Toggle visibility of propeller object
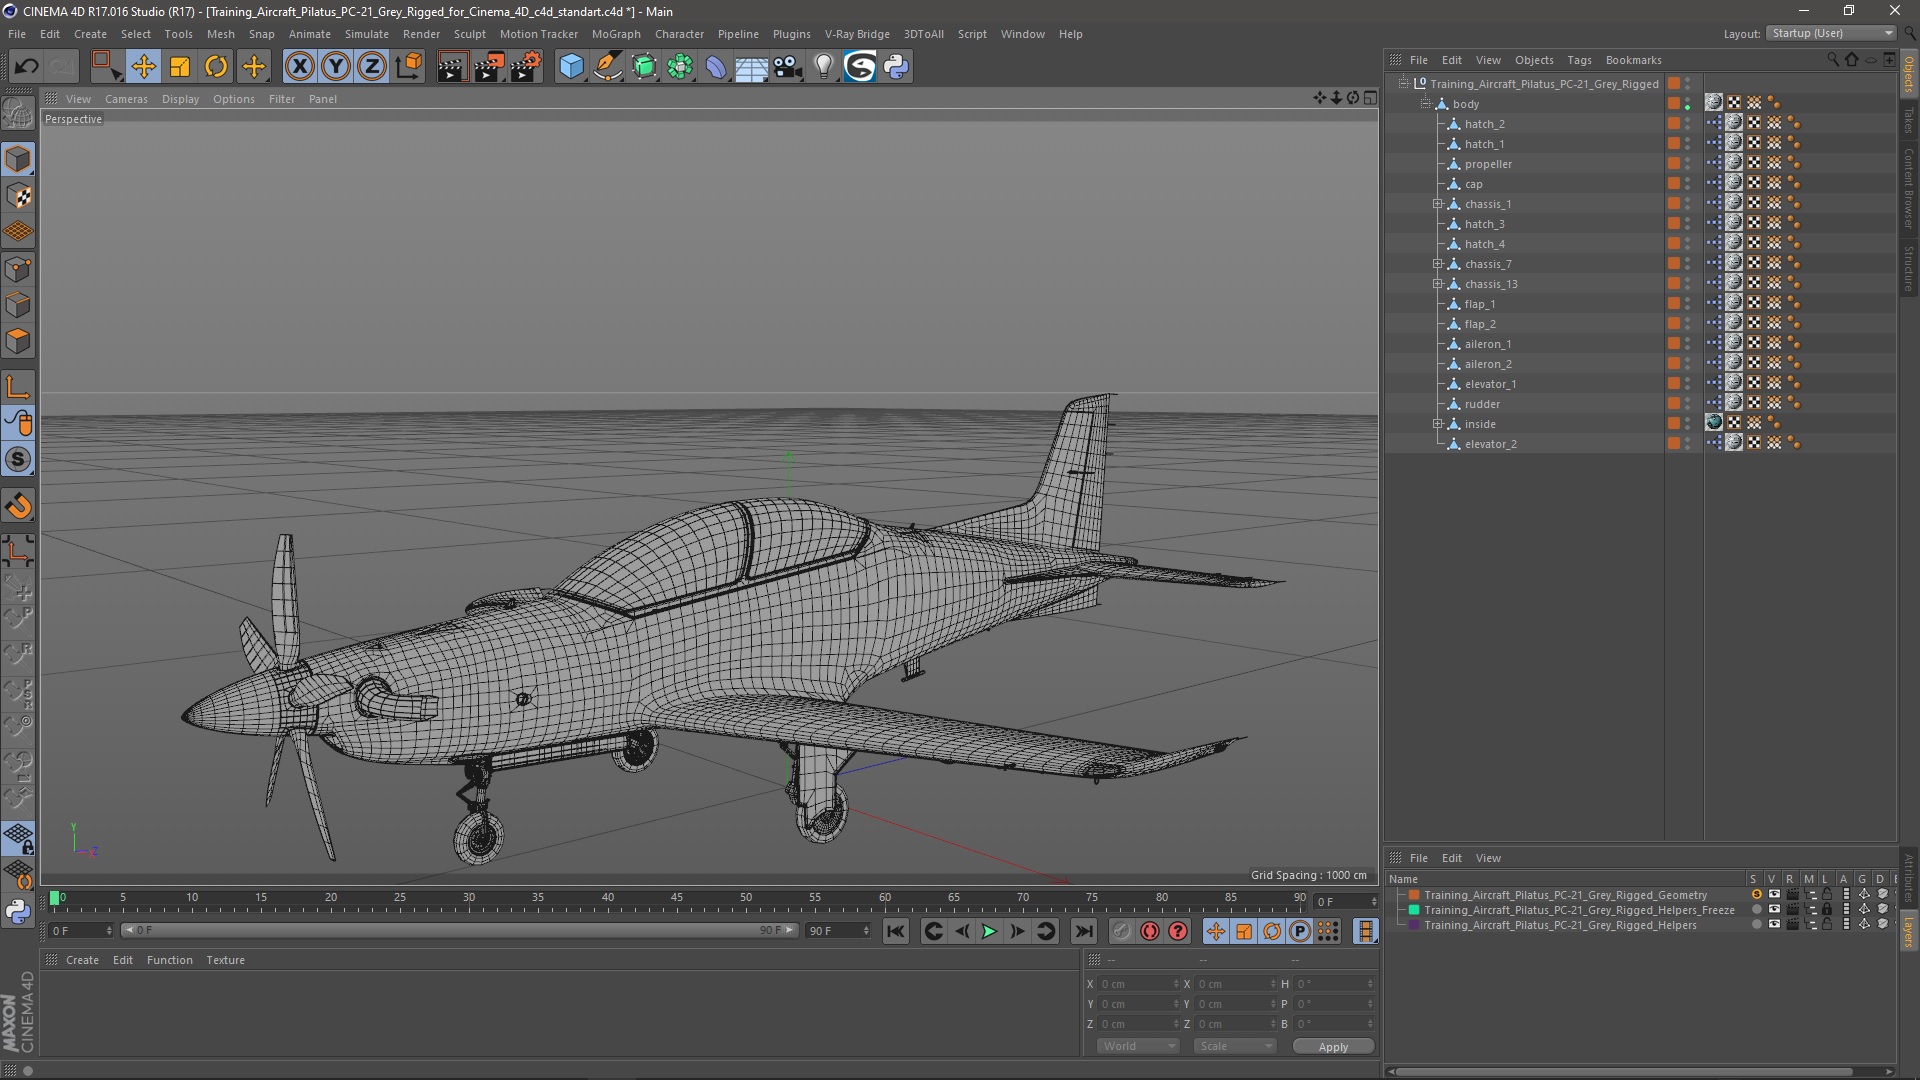The image size is (1920, 1080). click(1689, 160)
